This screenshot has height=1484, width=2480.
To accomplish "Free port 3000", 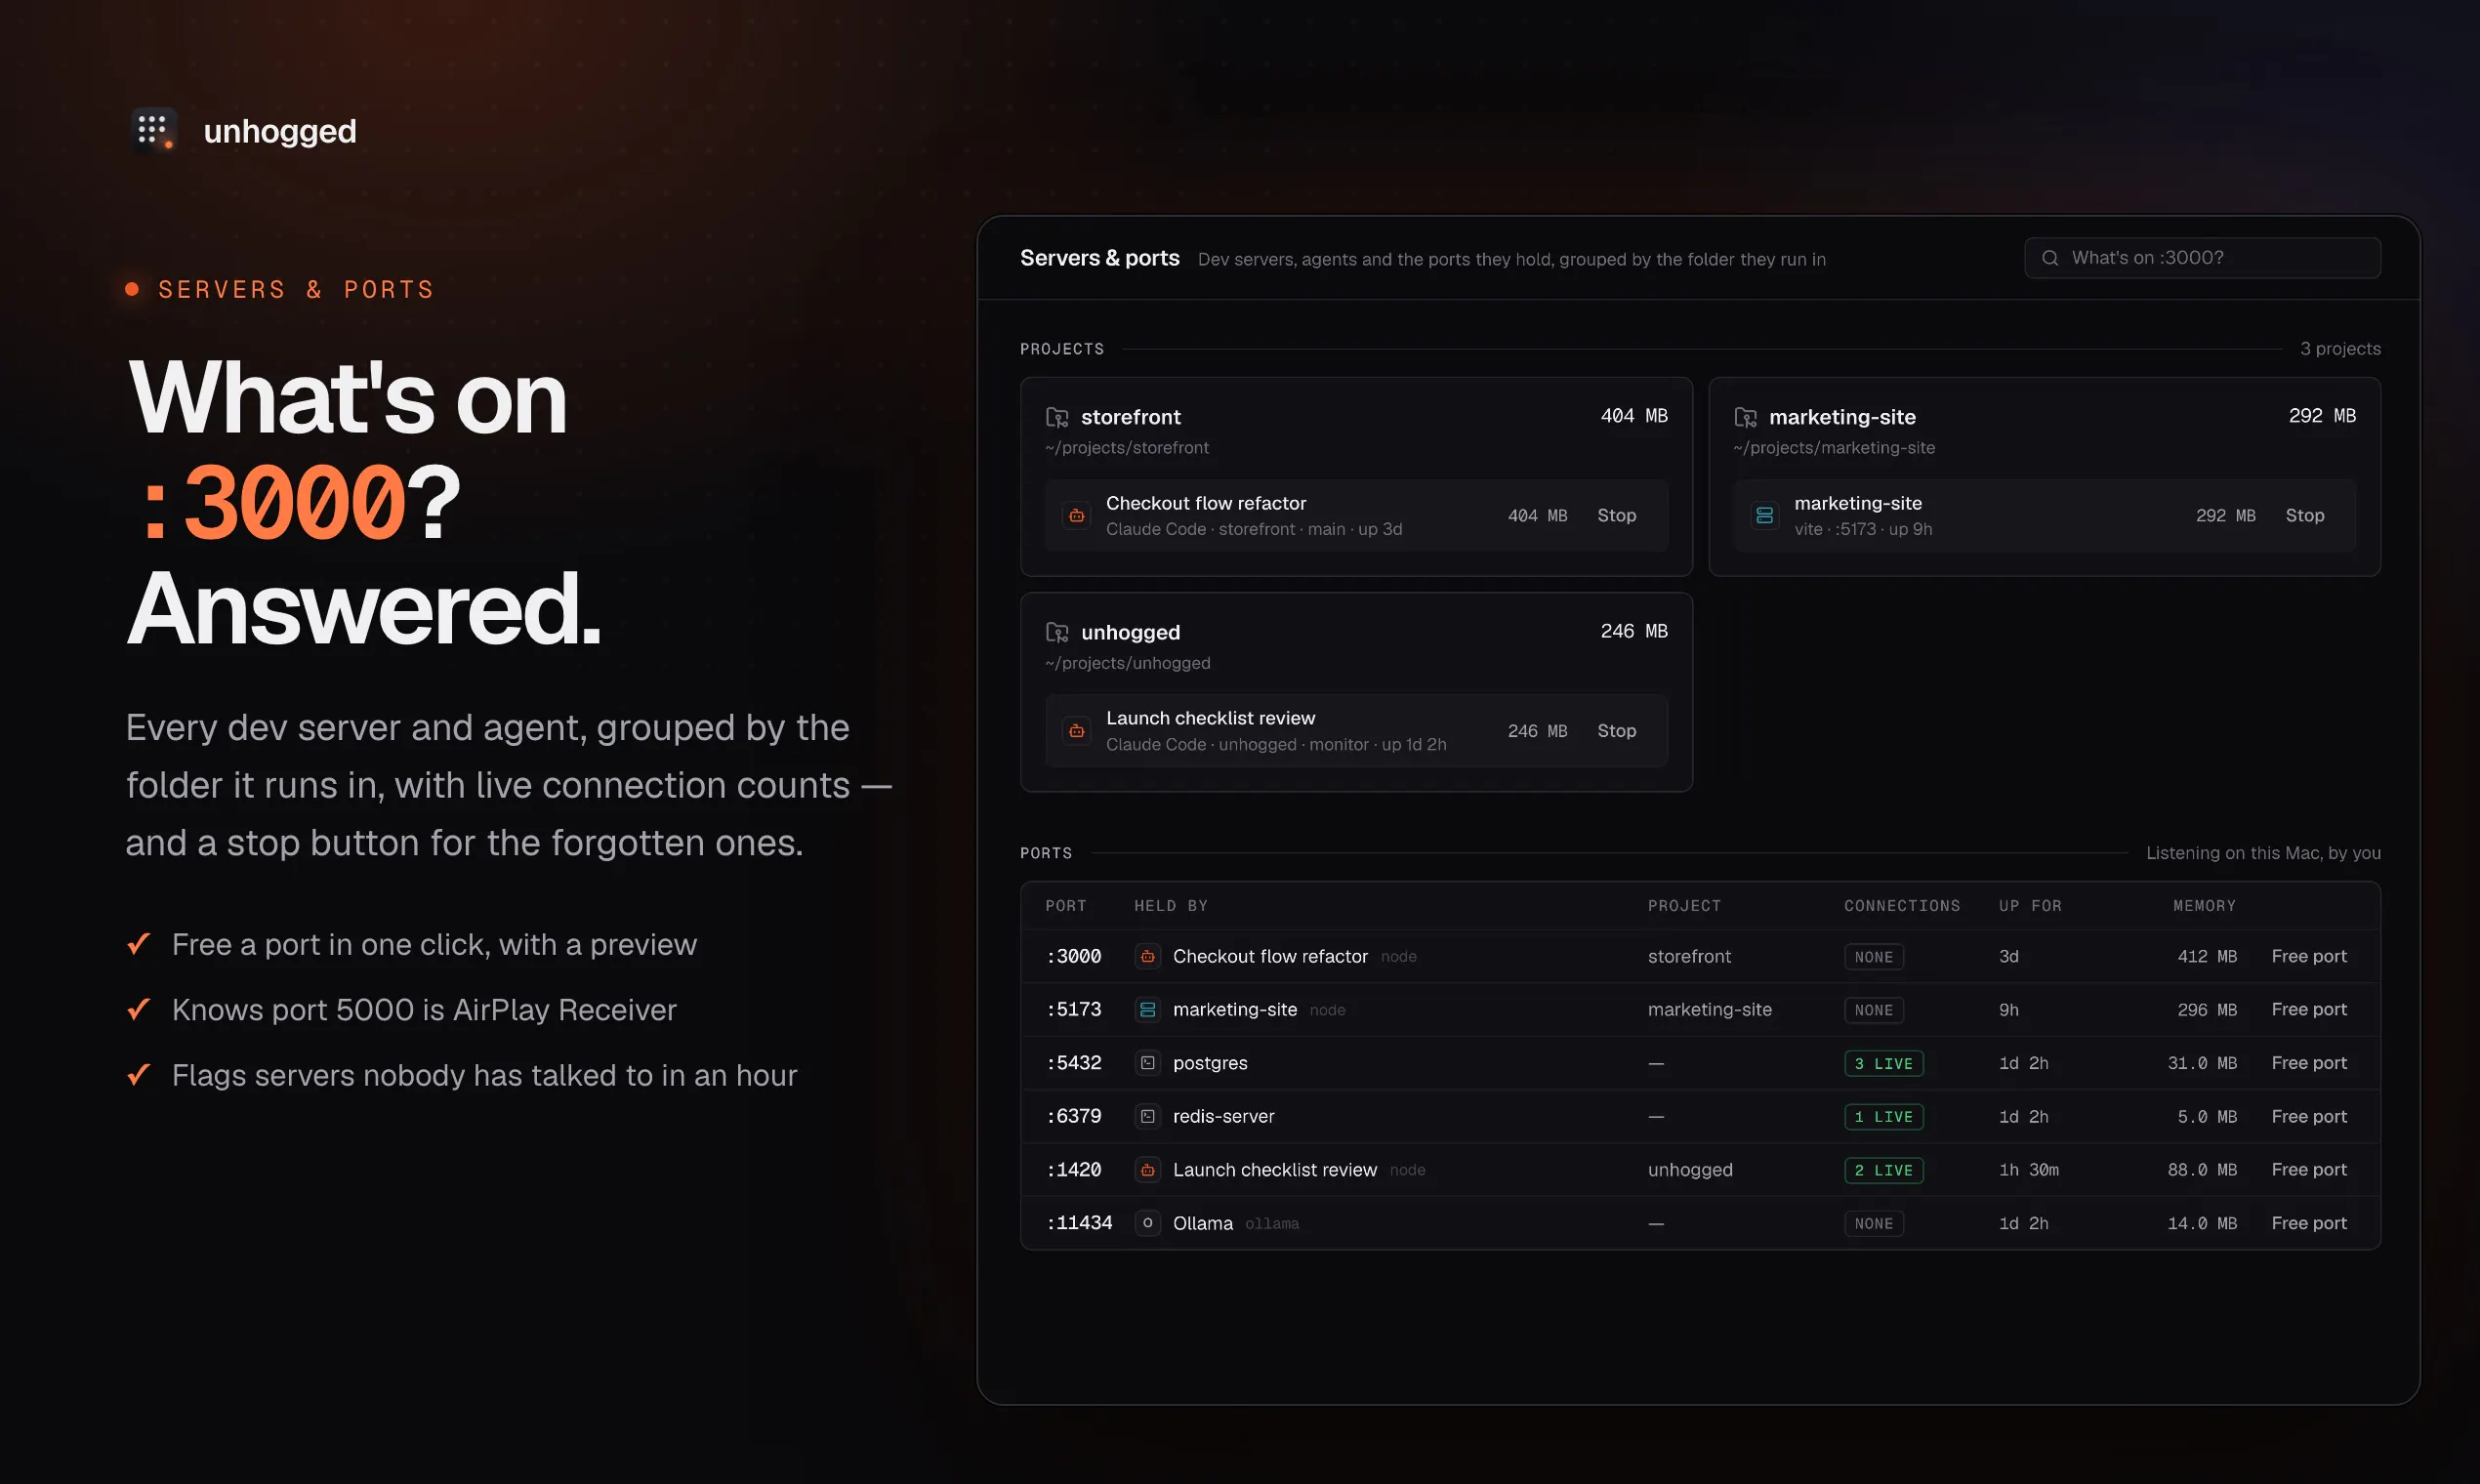I will pos(2308,956).
